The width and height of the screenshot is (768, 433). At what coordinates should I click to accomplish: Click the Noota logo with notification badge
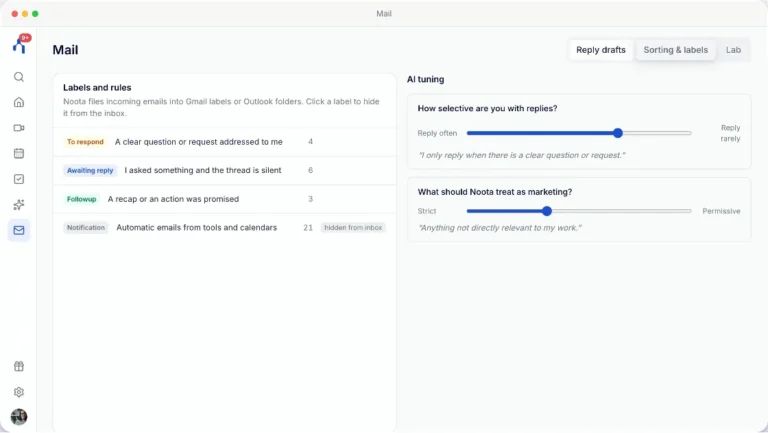point(21,44)
